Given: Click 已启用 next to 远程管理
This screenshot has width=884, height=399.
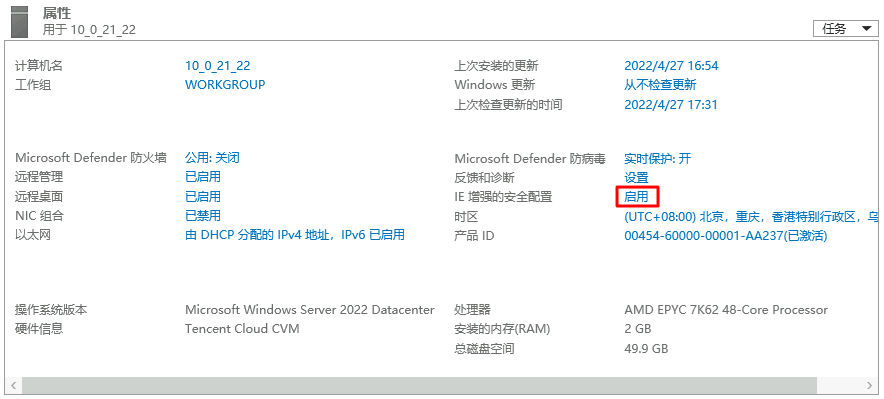Looking at the screenshot, I should (203, 177).
